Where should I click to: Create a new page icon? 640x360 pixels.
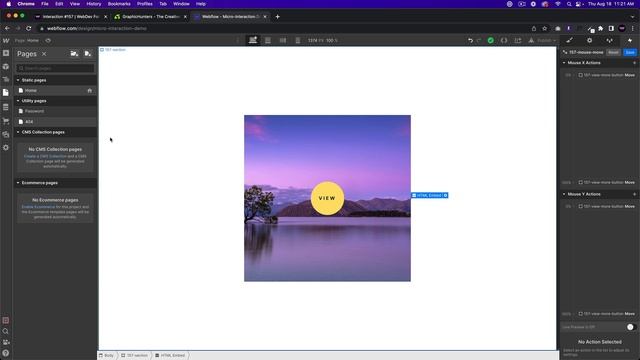click(87, 53)
